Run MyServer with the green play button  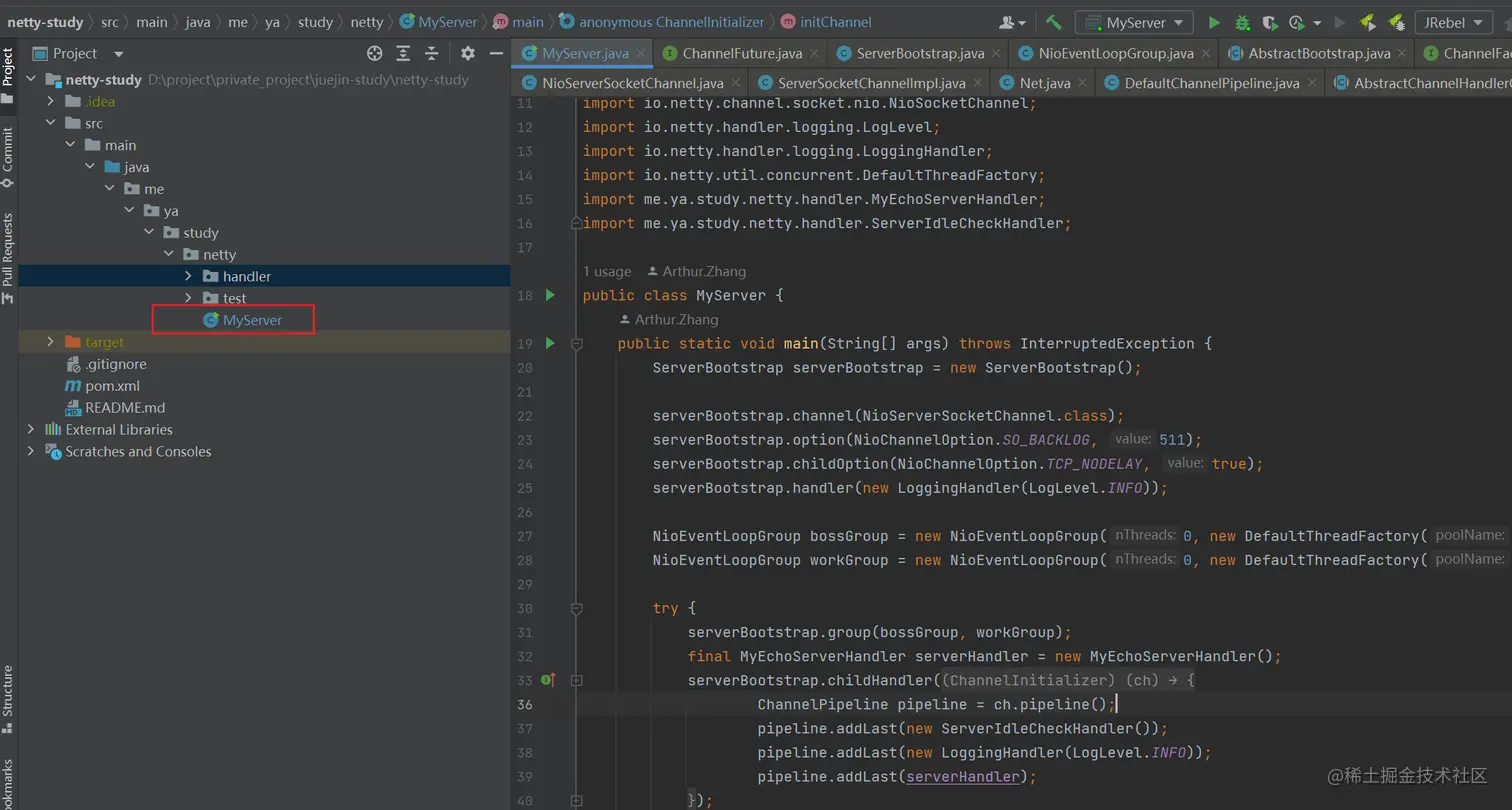(1214, 22)
